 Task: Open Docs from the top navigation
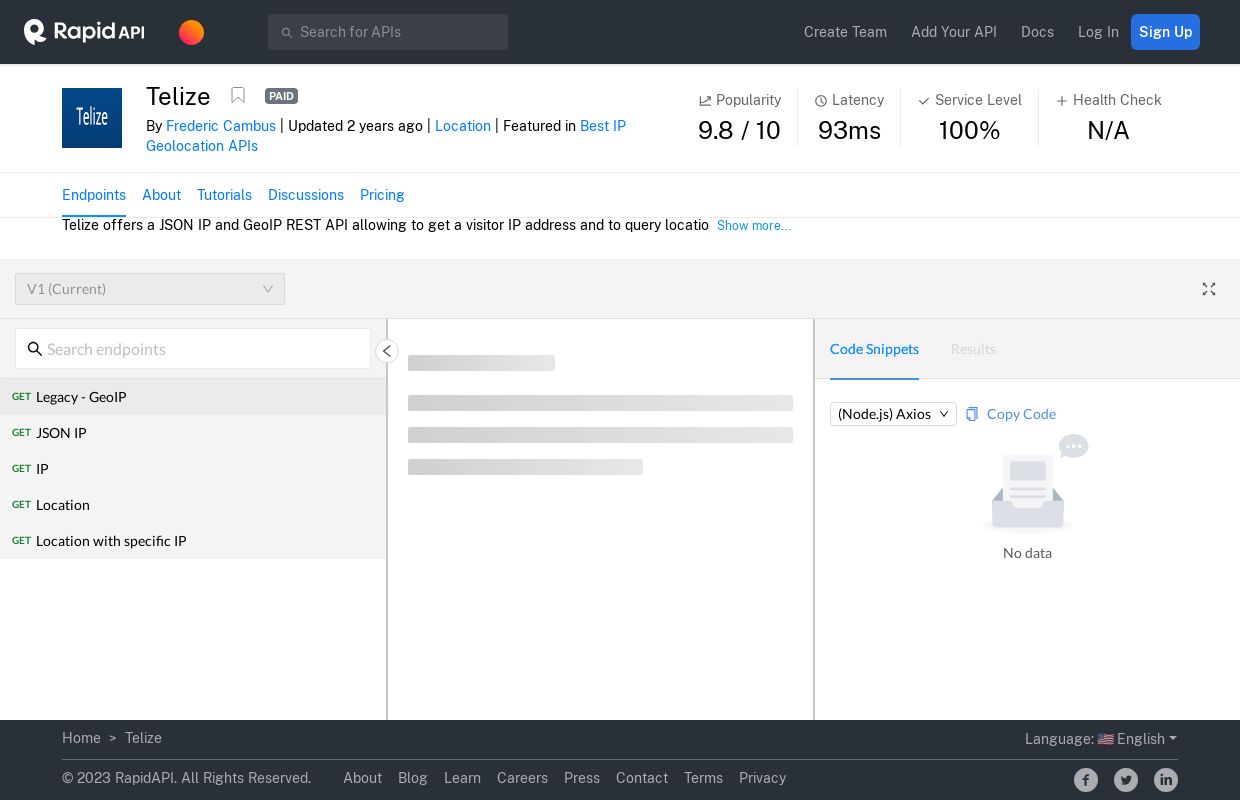1037,32
